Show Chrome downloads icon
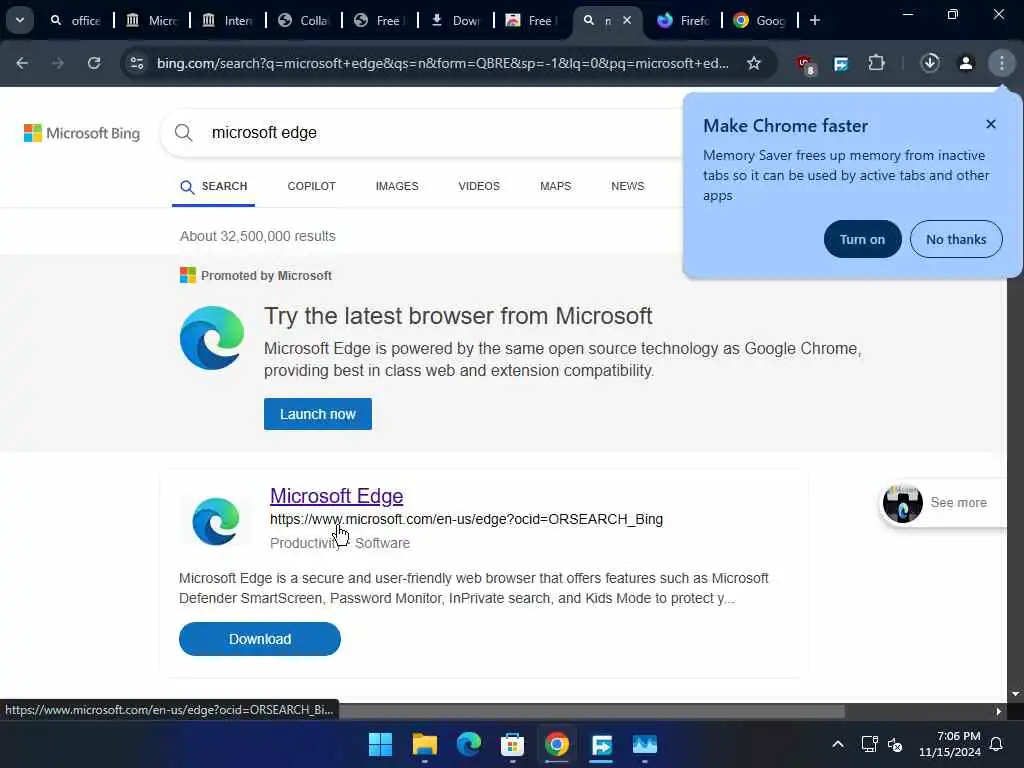The width and height of the screenshot is (1024, 768). pyautogui.click(x=930, y=63)
